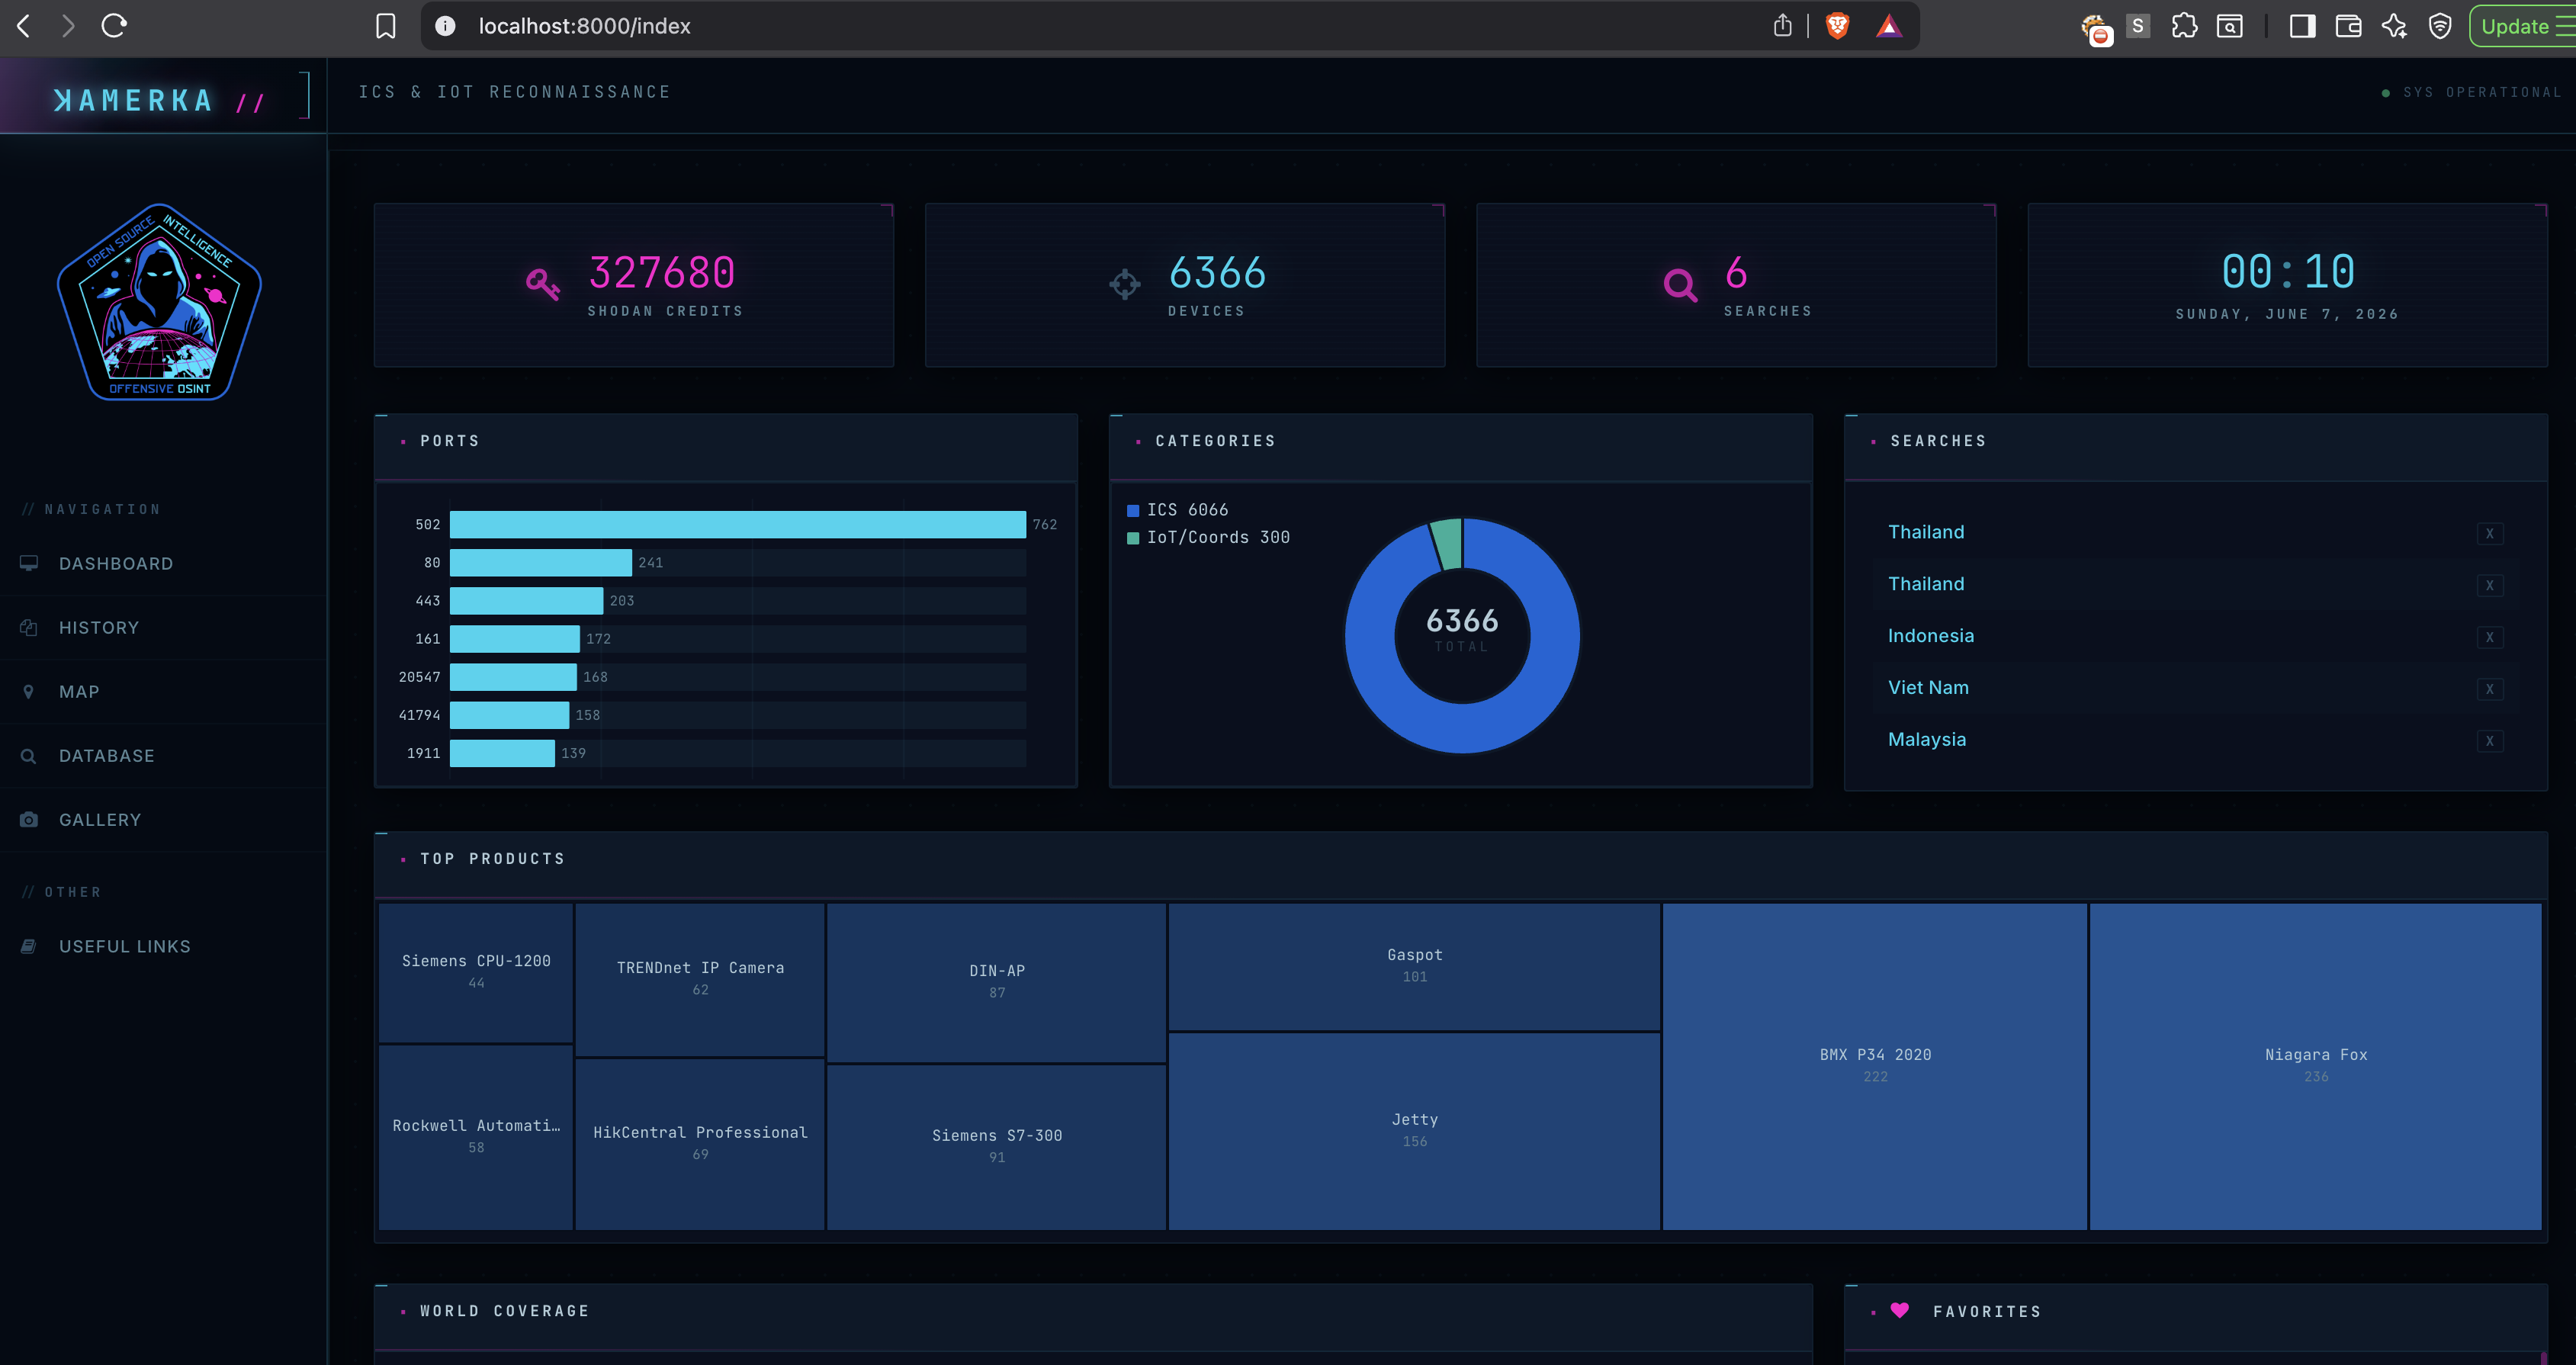Image resolution: width=2576 pixels, height=1365 pixels.
Task: Remove the Viet Nam search using X
Action: 2490,690
